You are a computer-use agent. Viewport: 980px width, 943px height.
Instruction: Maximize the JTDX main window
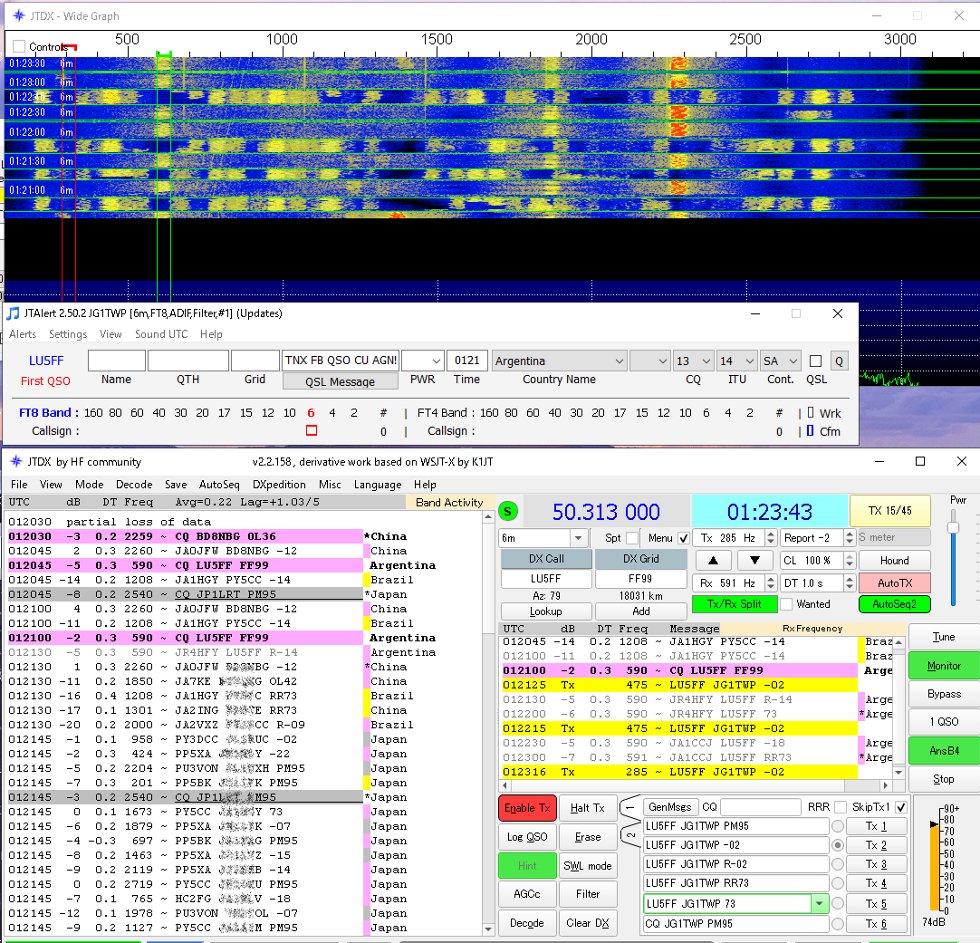[920, 461]
